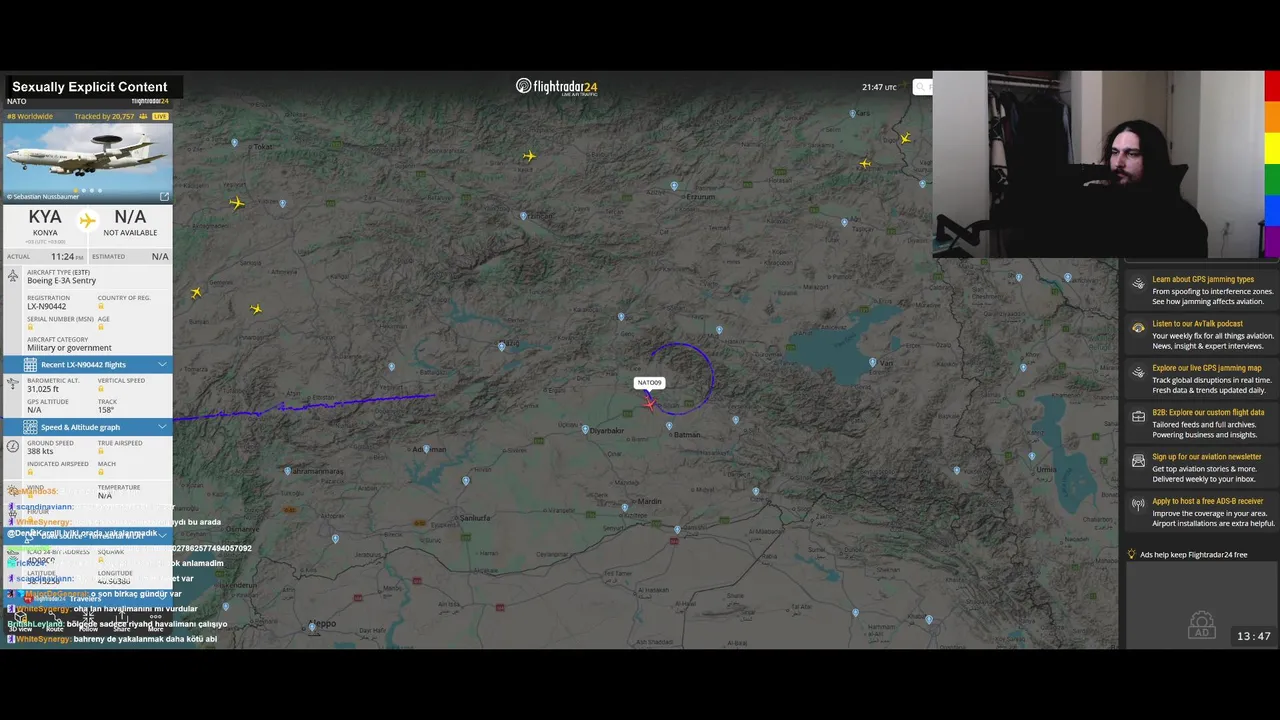Click the KYA Konya origin airport

[x=45, y=222]
